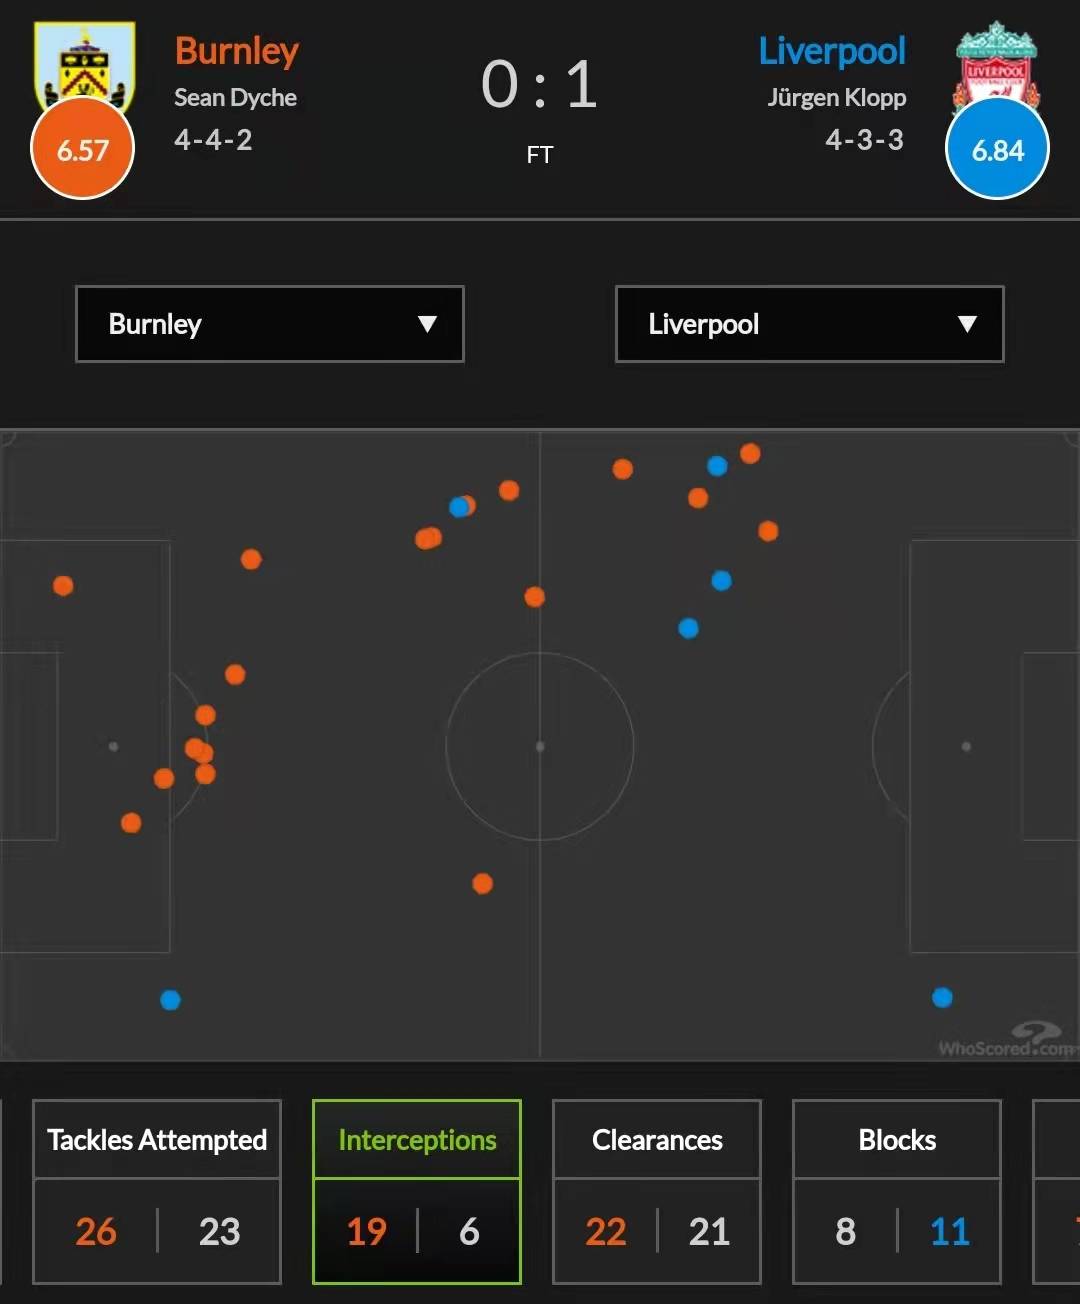1080x1304 pixels.
Task: Switch to the Tackles Attempted tab
Action: click(157, 1140)
